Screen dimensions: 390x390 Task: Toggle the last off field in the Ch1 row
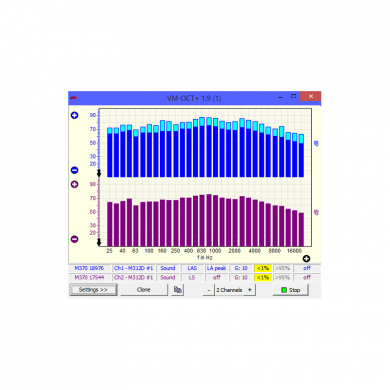tap(307, 268)
